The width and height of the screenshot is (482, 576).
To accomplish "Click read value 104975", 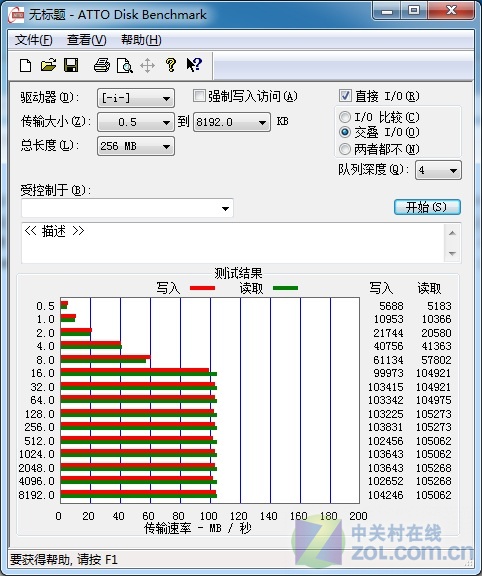I will point(434,400).
